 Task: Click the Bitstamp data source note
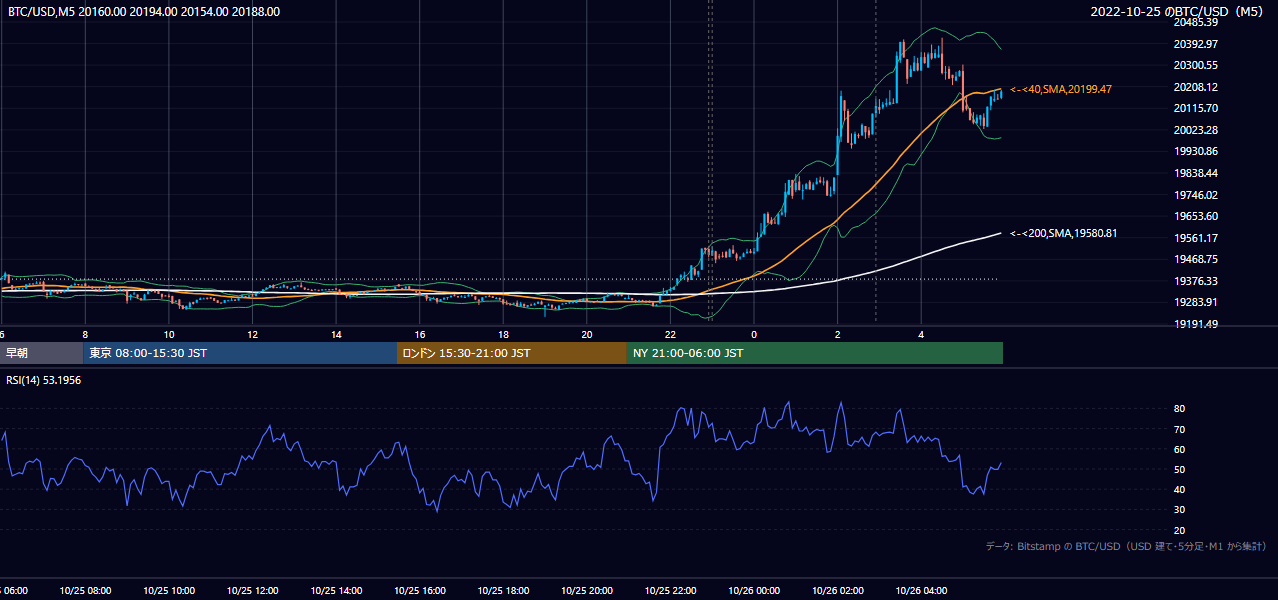1126,546
